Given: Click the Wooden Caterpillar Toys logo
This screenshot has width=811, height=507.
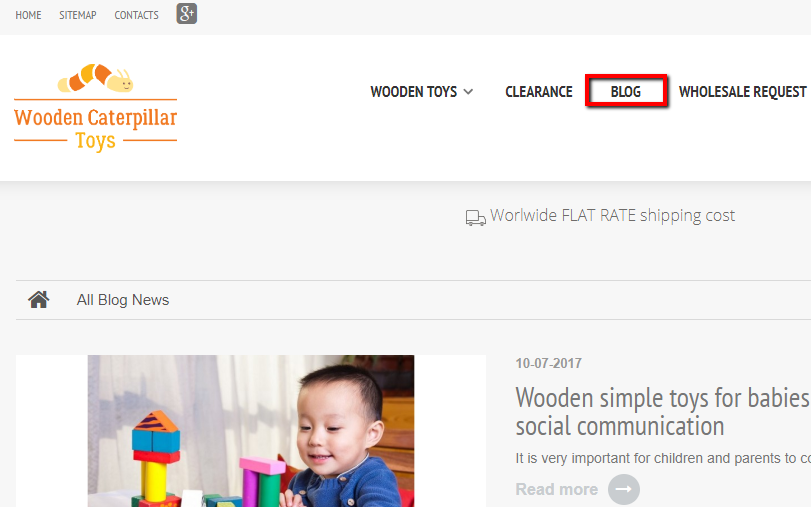Looking at the screenshot, I should coord(96,108).
